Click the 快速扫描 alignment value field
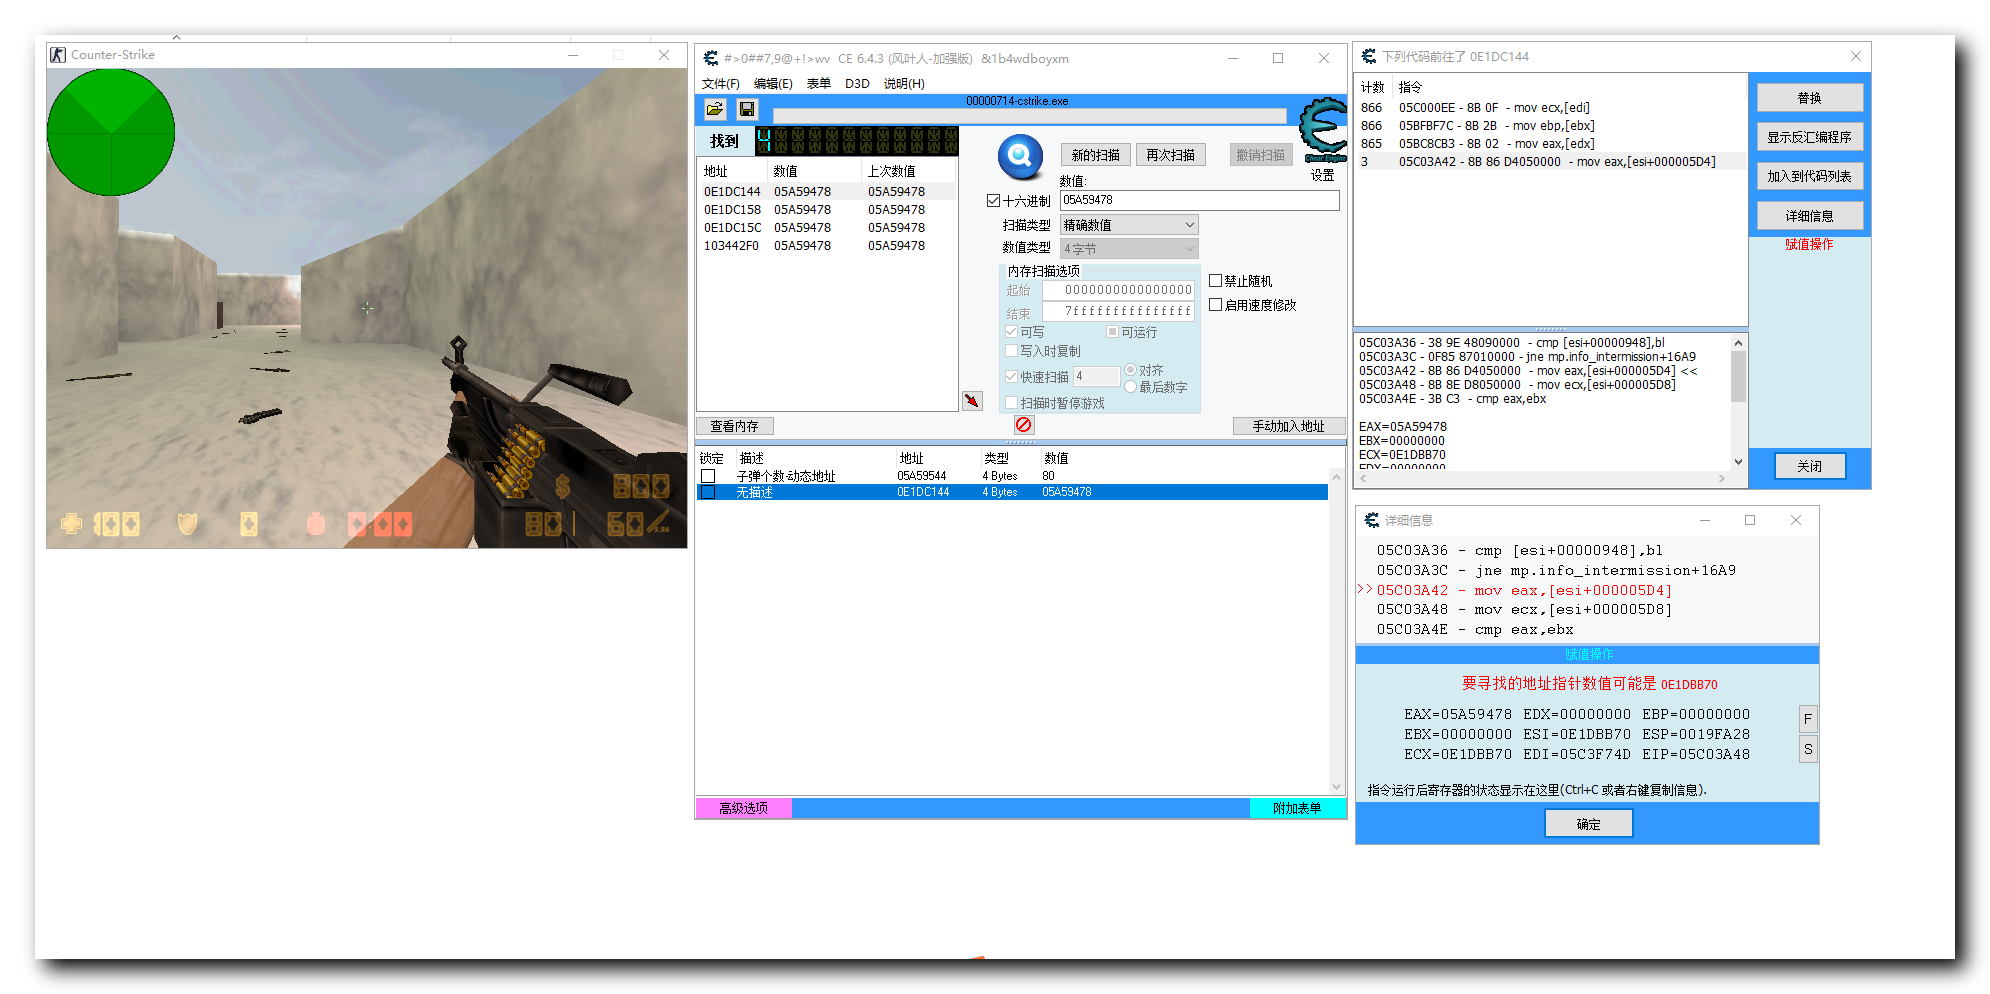 tap(1096, 376)
